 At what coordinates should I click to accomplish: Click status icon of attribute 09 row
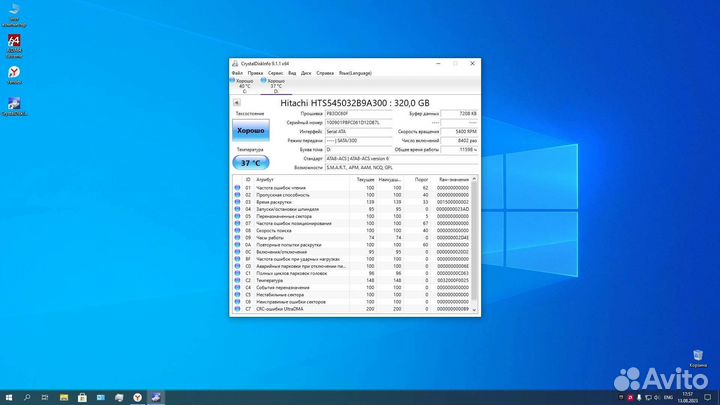(x=237, y=238)
